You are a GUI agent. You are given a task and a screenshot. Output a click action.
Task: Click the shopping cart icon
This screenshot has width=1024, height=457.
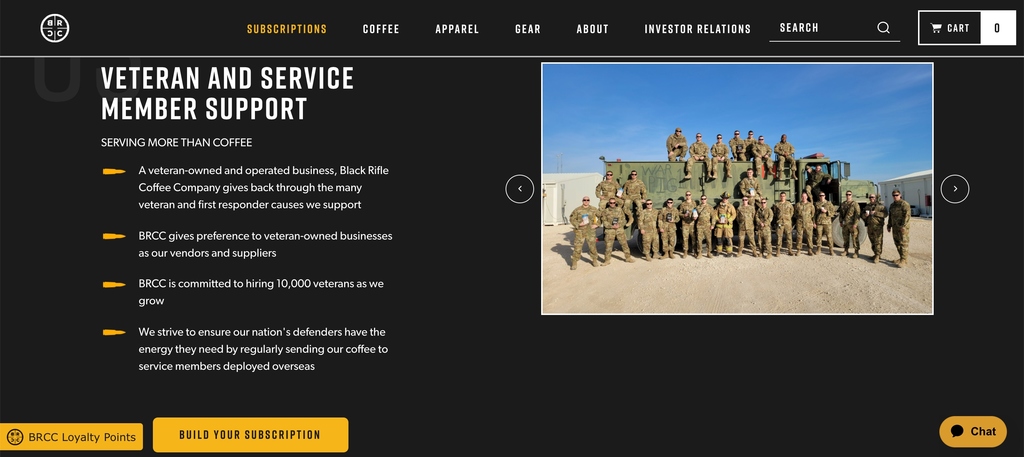[936, 28]
